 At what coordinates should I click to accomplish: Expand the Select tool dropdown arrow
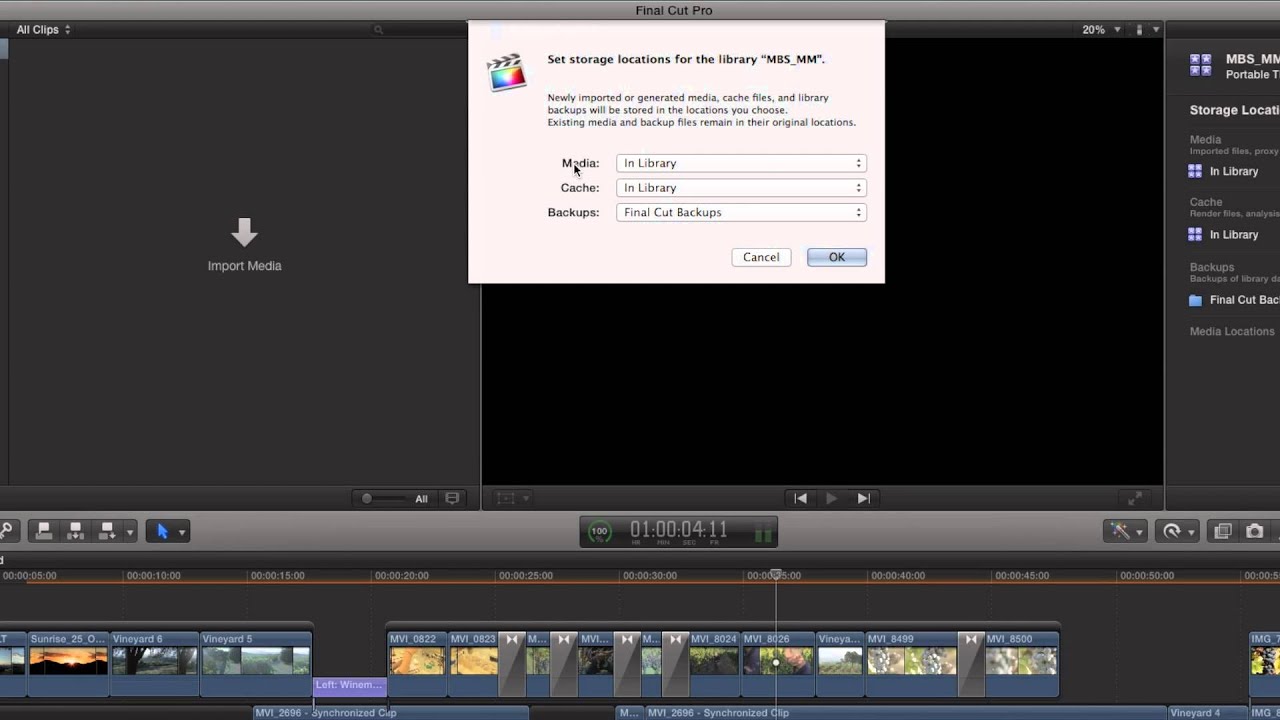pos(182,532)
